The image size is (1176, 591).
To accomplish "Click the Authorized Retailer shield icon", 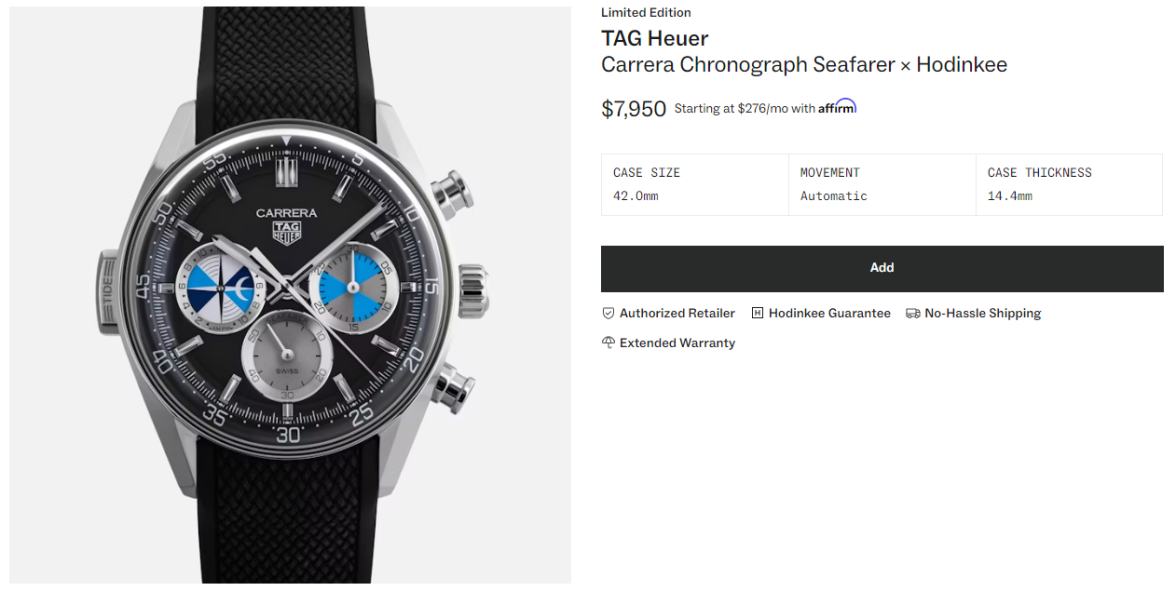I will pos(608,313).
